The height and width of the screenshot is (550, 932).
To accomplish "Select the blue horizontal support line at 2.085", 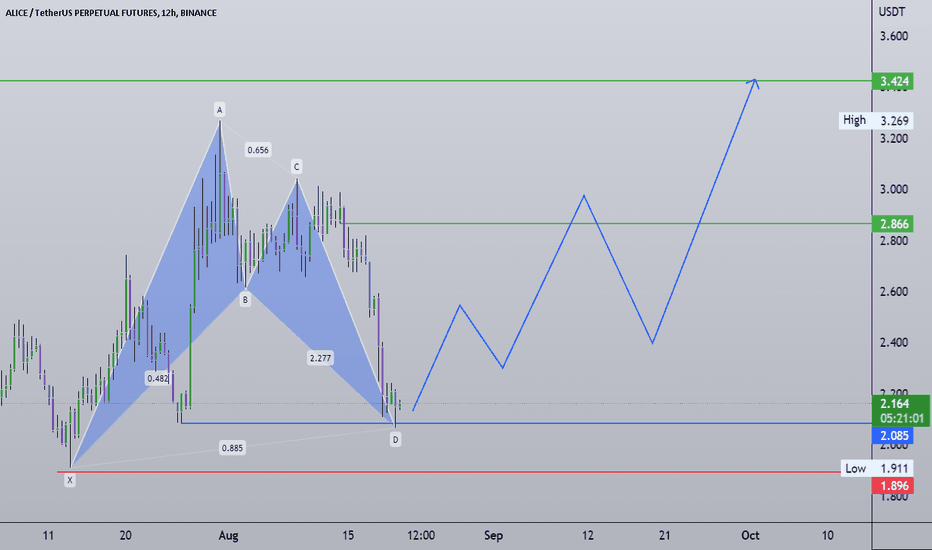I will (526, 423).
